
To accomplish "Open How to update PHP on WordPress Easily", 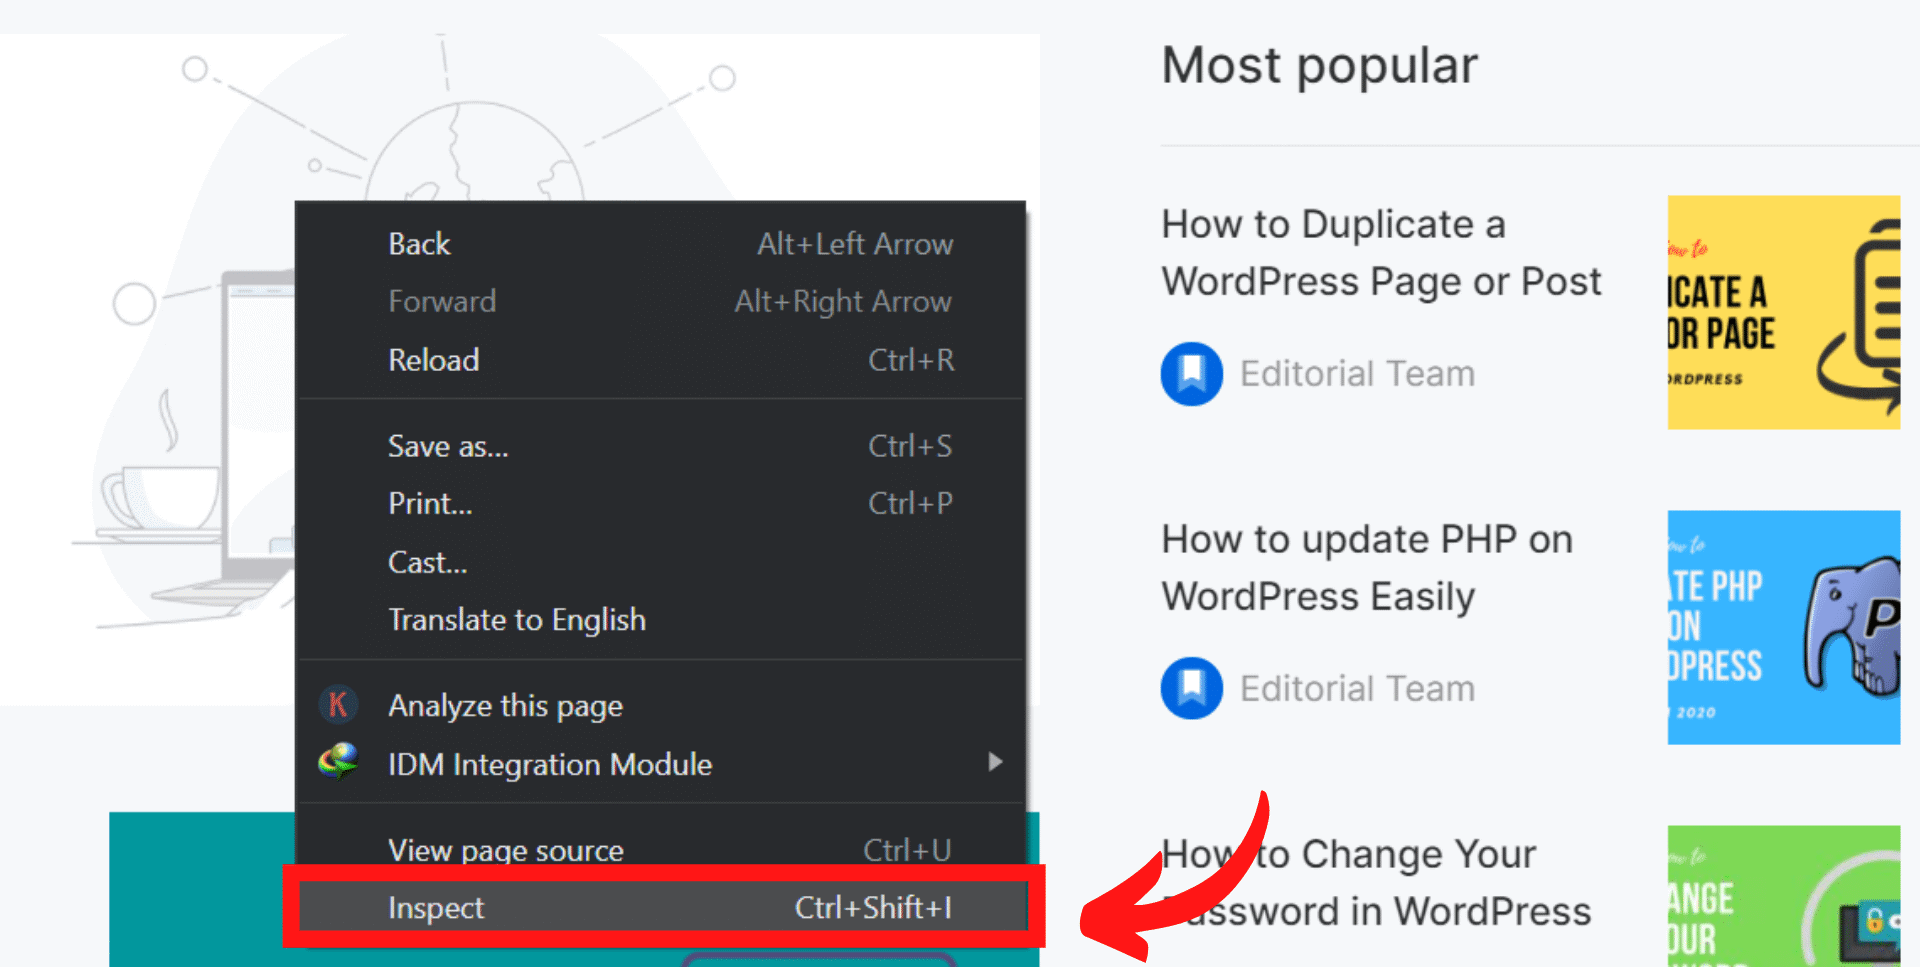I will [x=1366, y=566].
